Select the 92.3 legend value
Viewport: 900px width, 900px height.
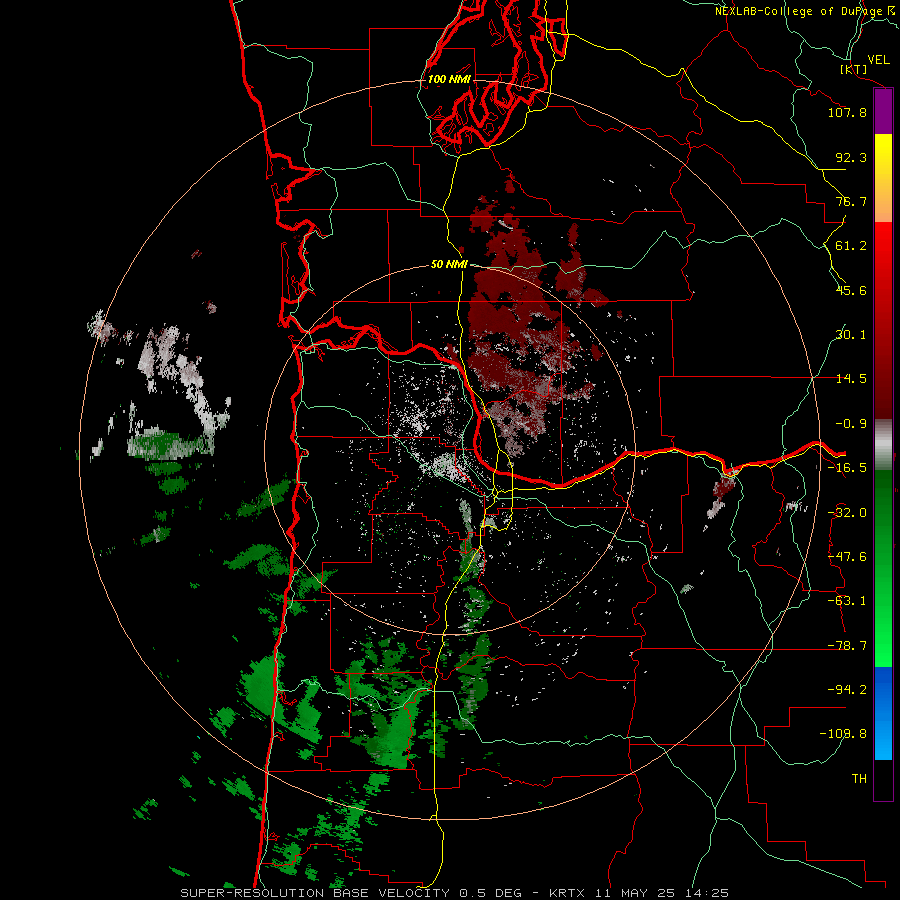click(851, 157)
